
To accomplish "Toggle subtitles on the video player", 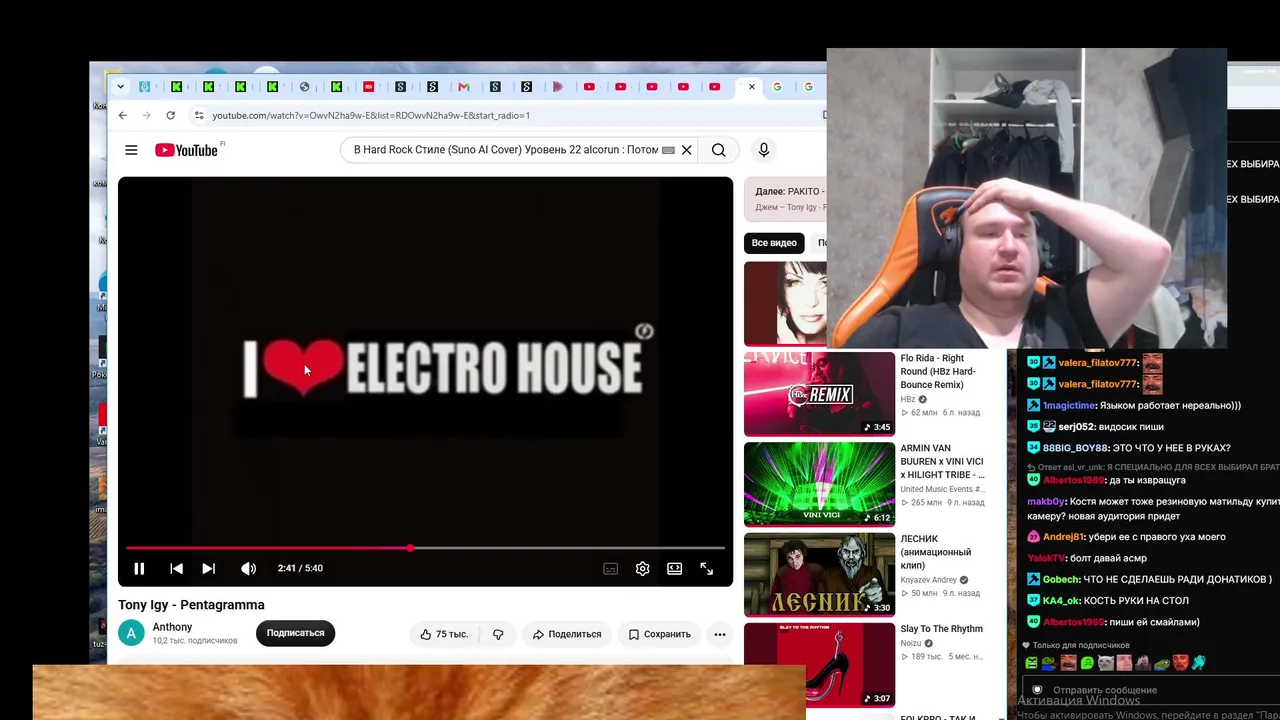I will tap(610, 568).
